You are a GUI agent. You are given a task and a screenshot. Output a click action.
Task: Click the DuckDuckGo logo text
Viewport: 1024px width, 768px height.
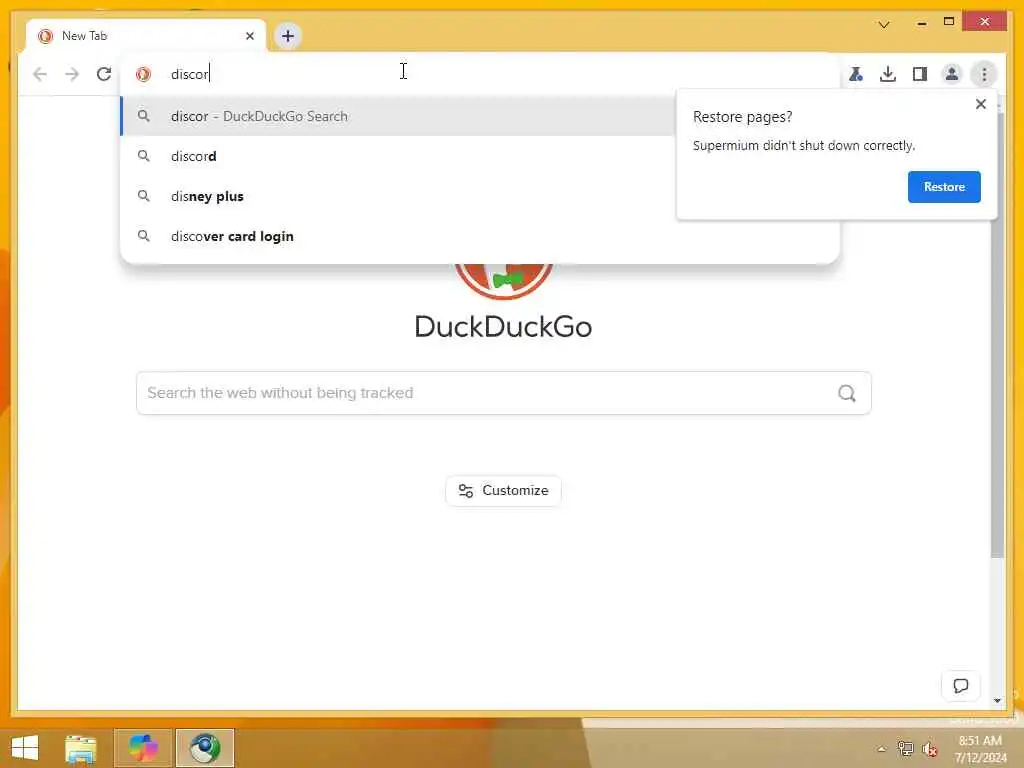tap(503, 327)
